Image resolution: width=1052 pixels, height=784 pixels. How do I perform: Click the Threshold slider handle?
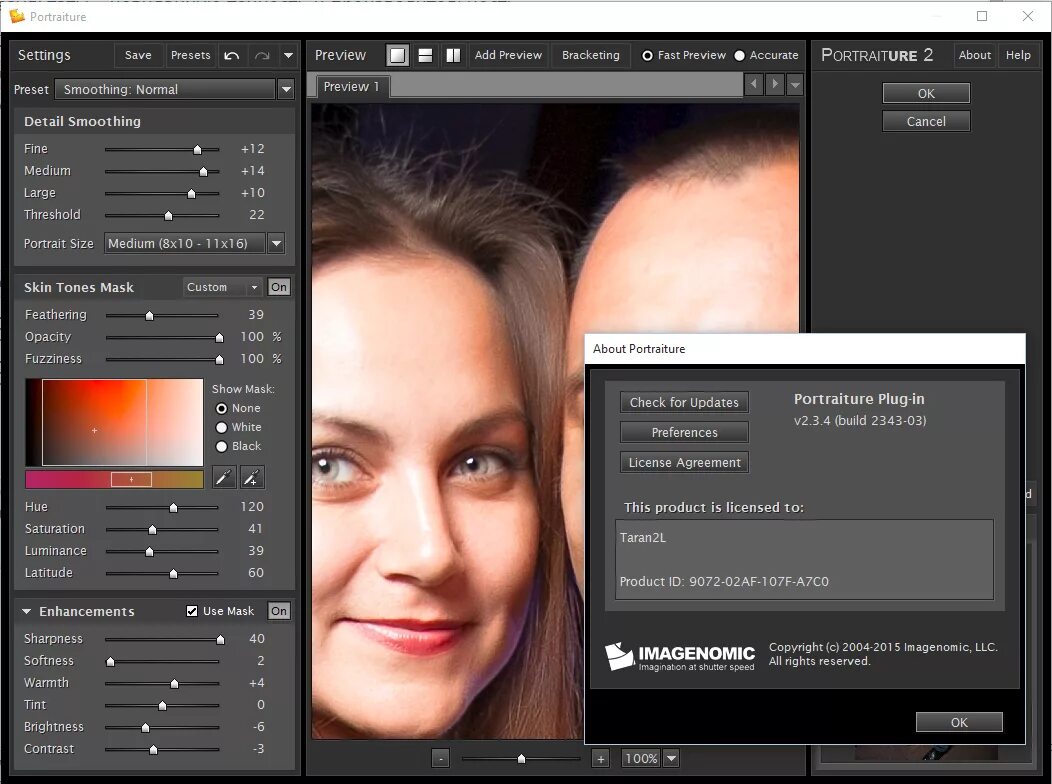[x=168, y=215]
